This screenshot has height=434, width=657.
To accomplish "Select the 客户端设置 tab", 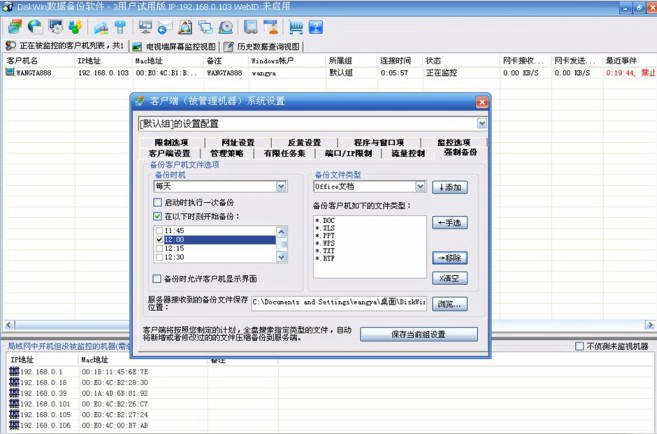I will click(x=169, y=153).
